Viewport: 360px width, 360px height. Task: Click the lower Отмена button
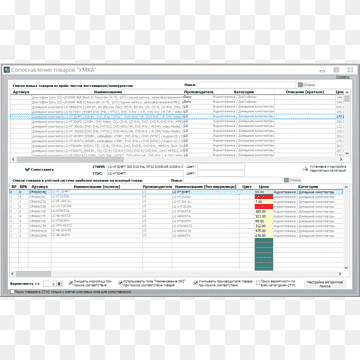(x=293, y=180)
